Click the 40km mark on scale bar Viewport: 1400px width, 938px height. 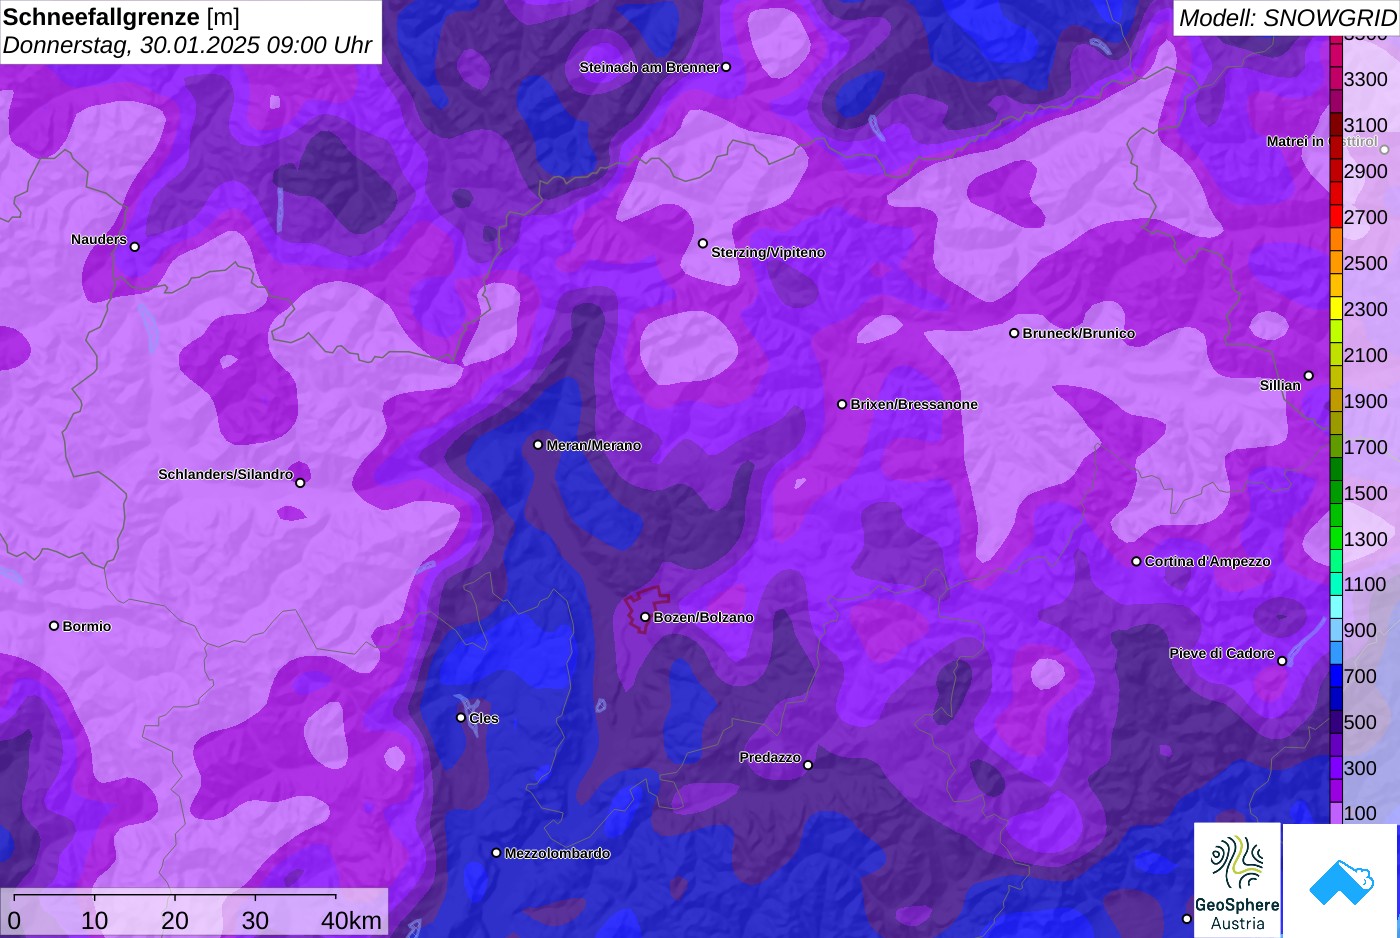[351, 920]
